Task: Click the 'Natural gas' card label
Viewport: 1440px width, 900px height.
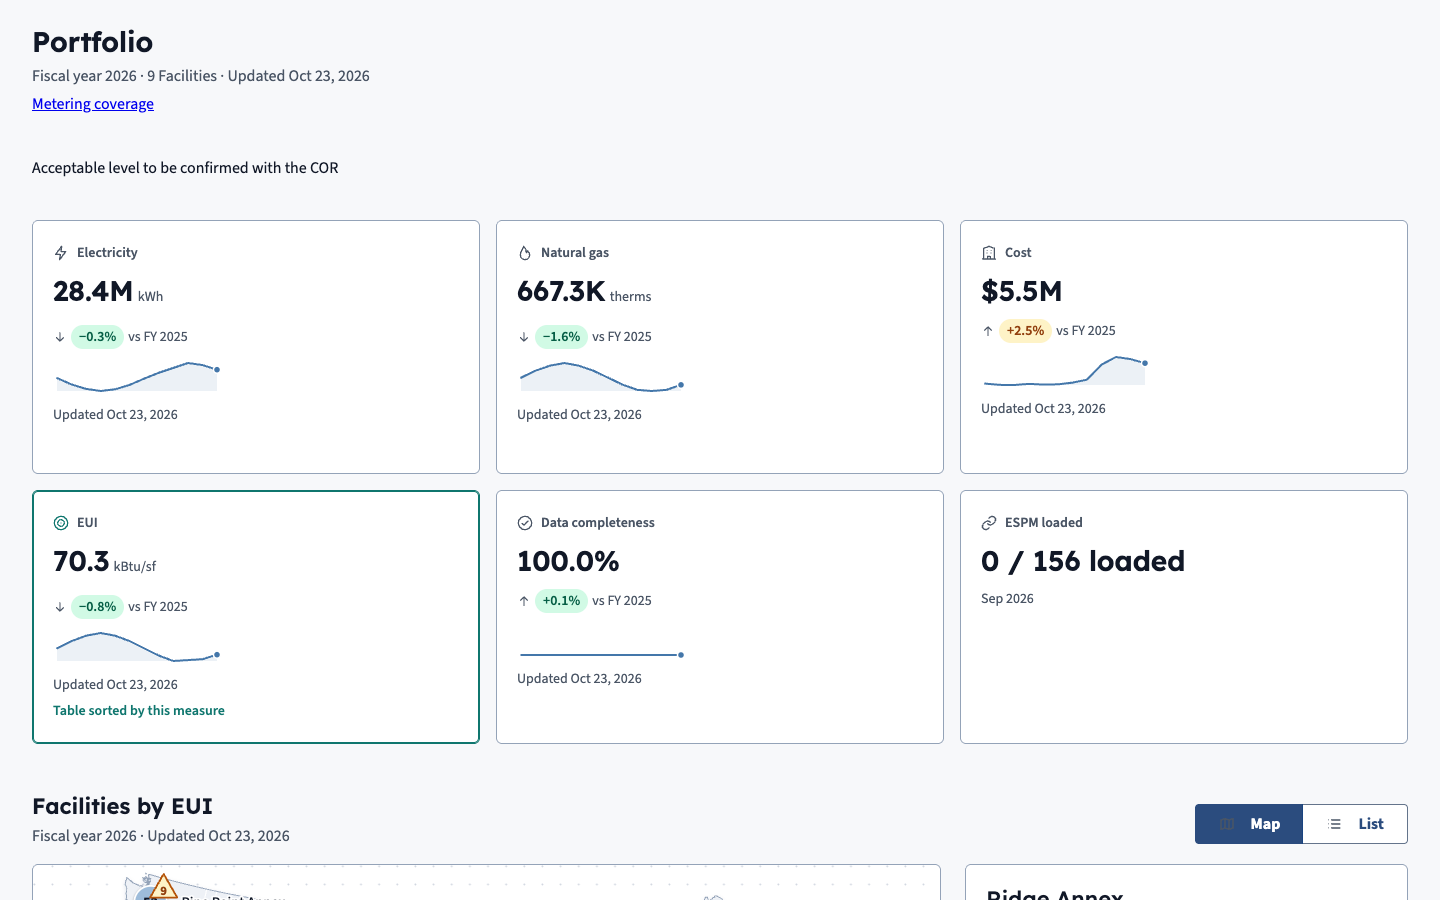Action: tap(575, 253)
